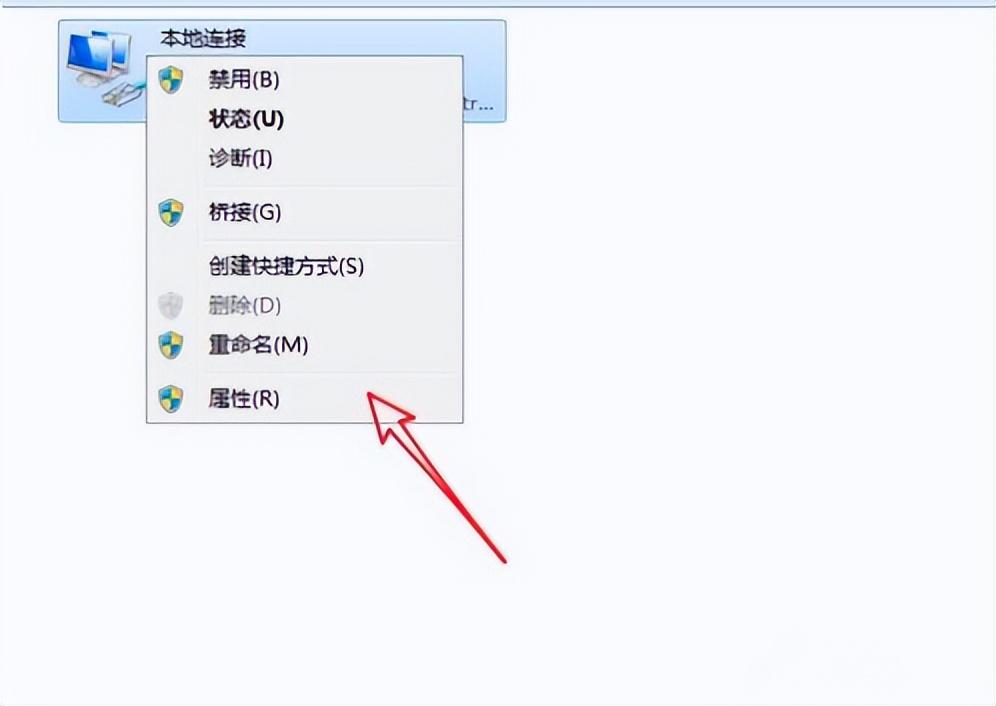This screenshot has width=996, height=706.
Task: Click the shield icon beside 属性(R)
Action: coord(171,399)
